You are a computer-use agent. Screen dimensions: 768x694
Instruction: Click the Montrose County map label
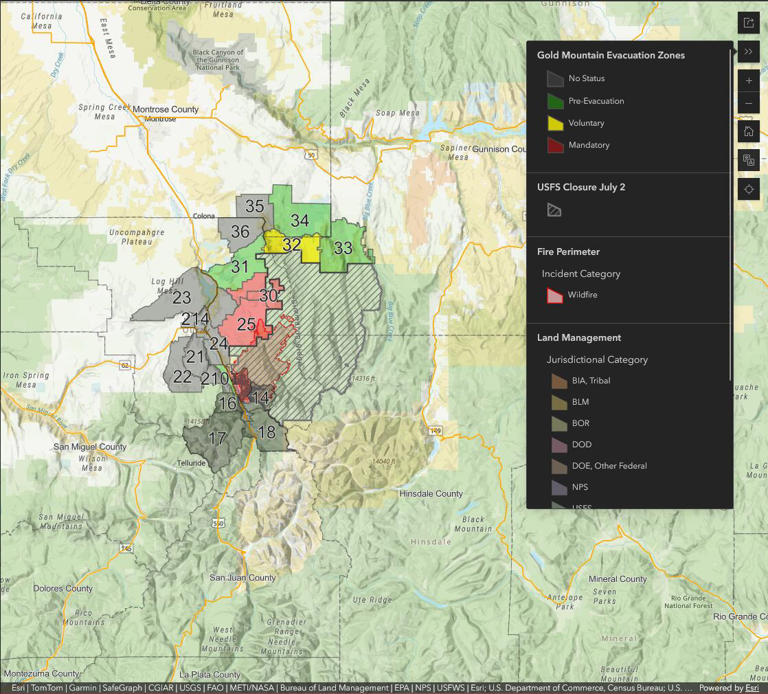tap(166, 109)
